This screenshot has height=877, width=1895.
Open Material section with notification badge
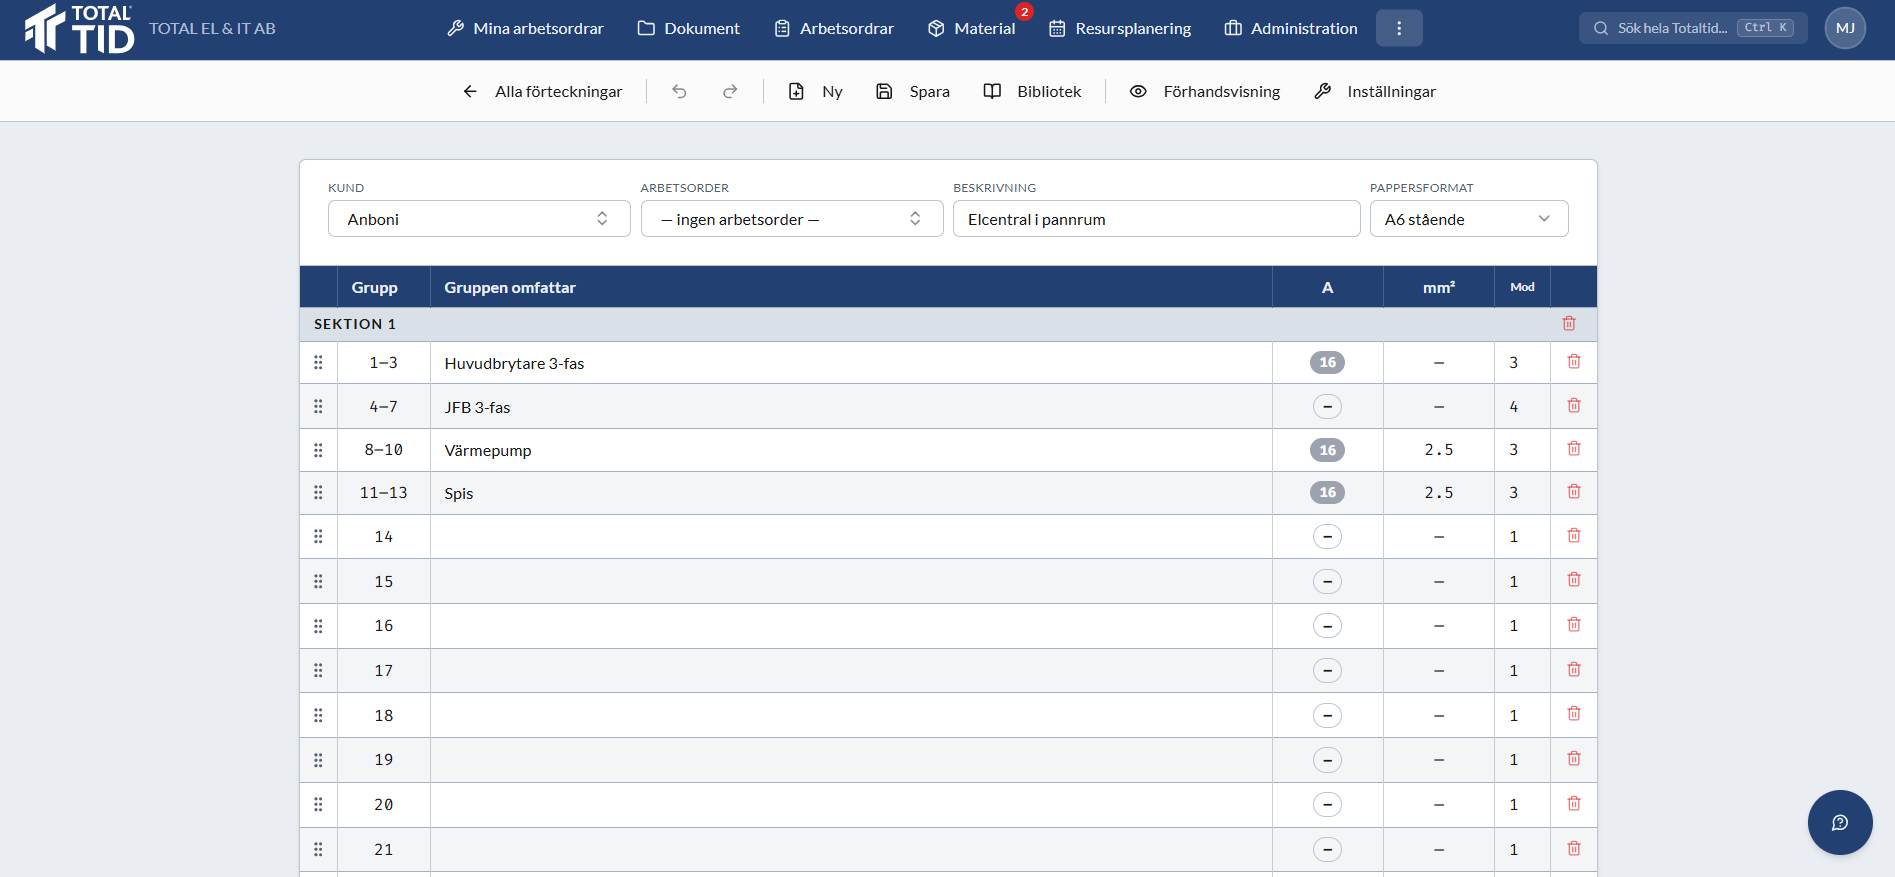tap(971, 28)
